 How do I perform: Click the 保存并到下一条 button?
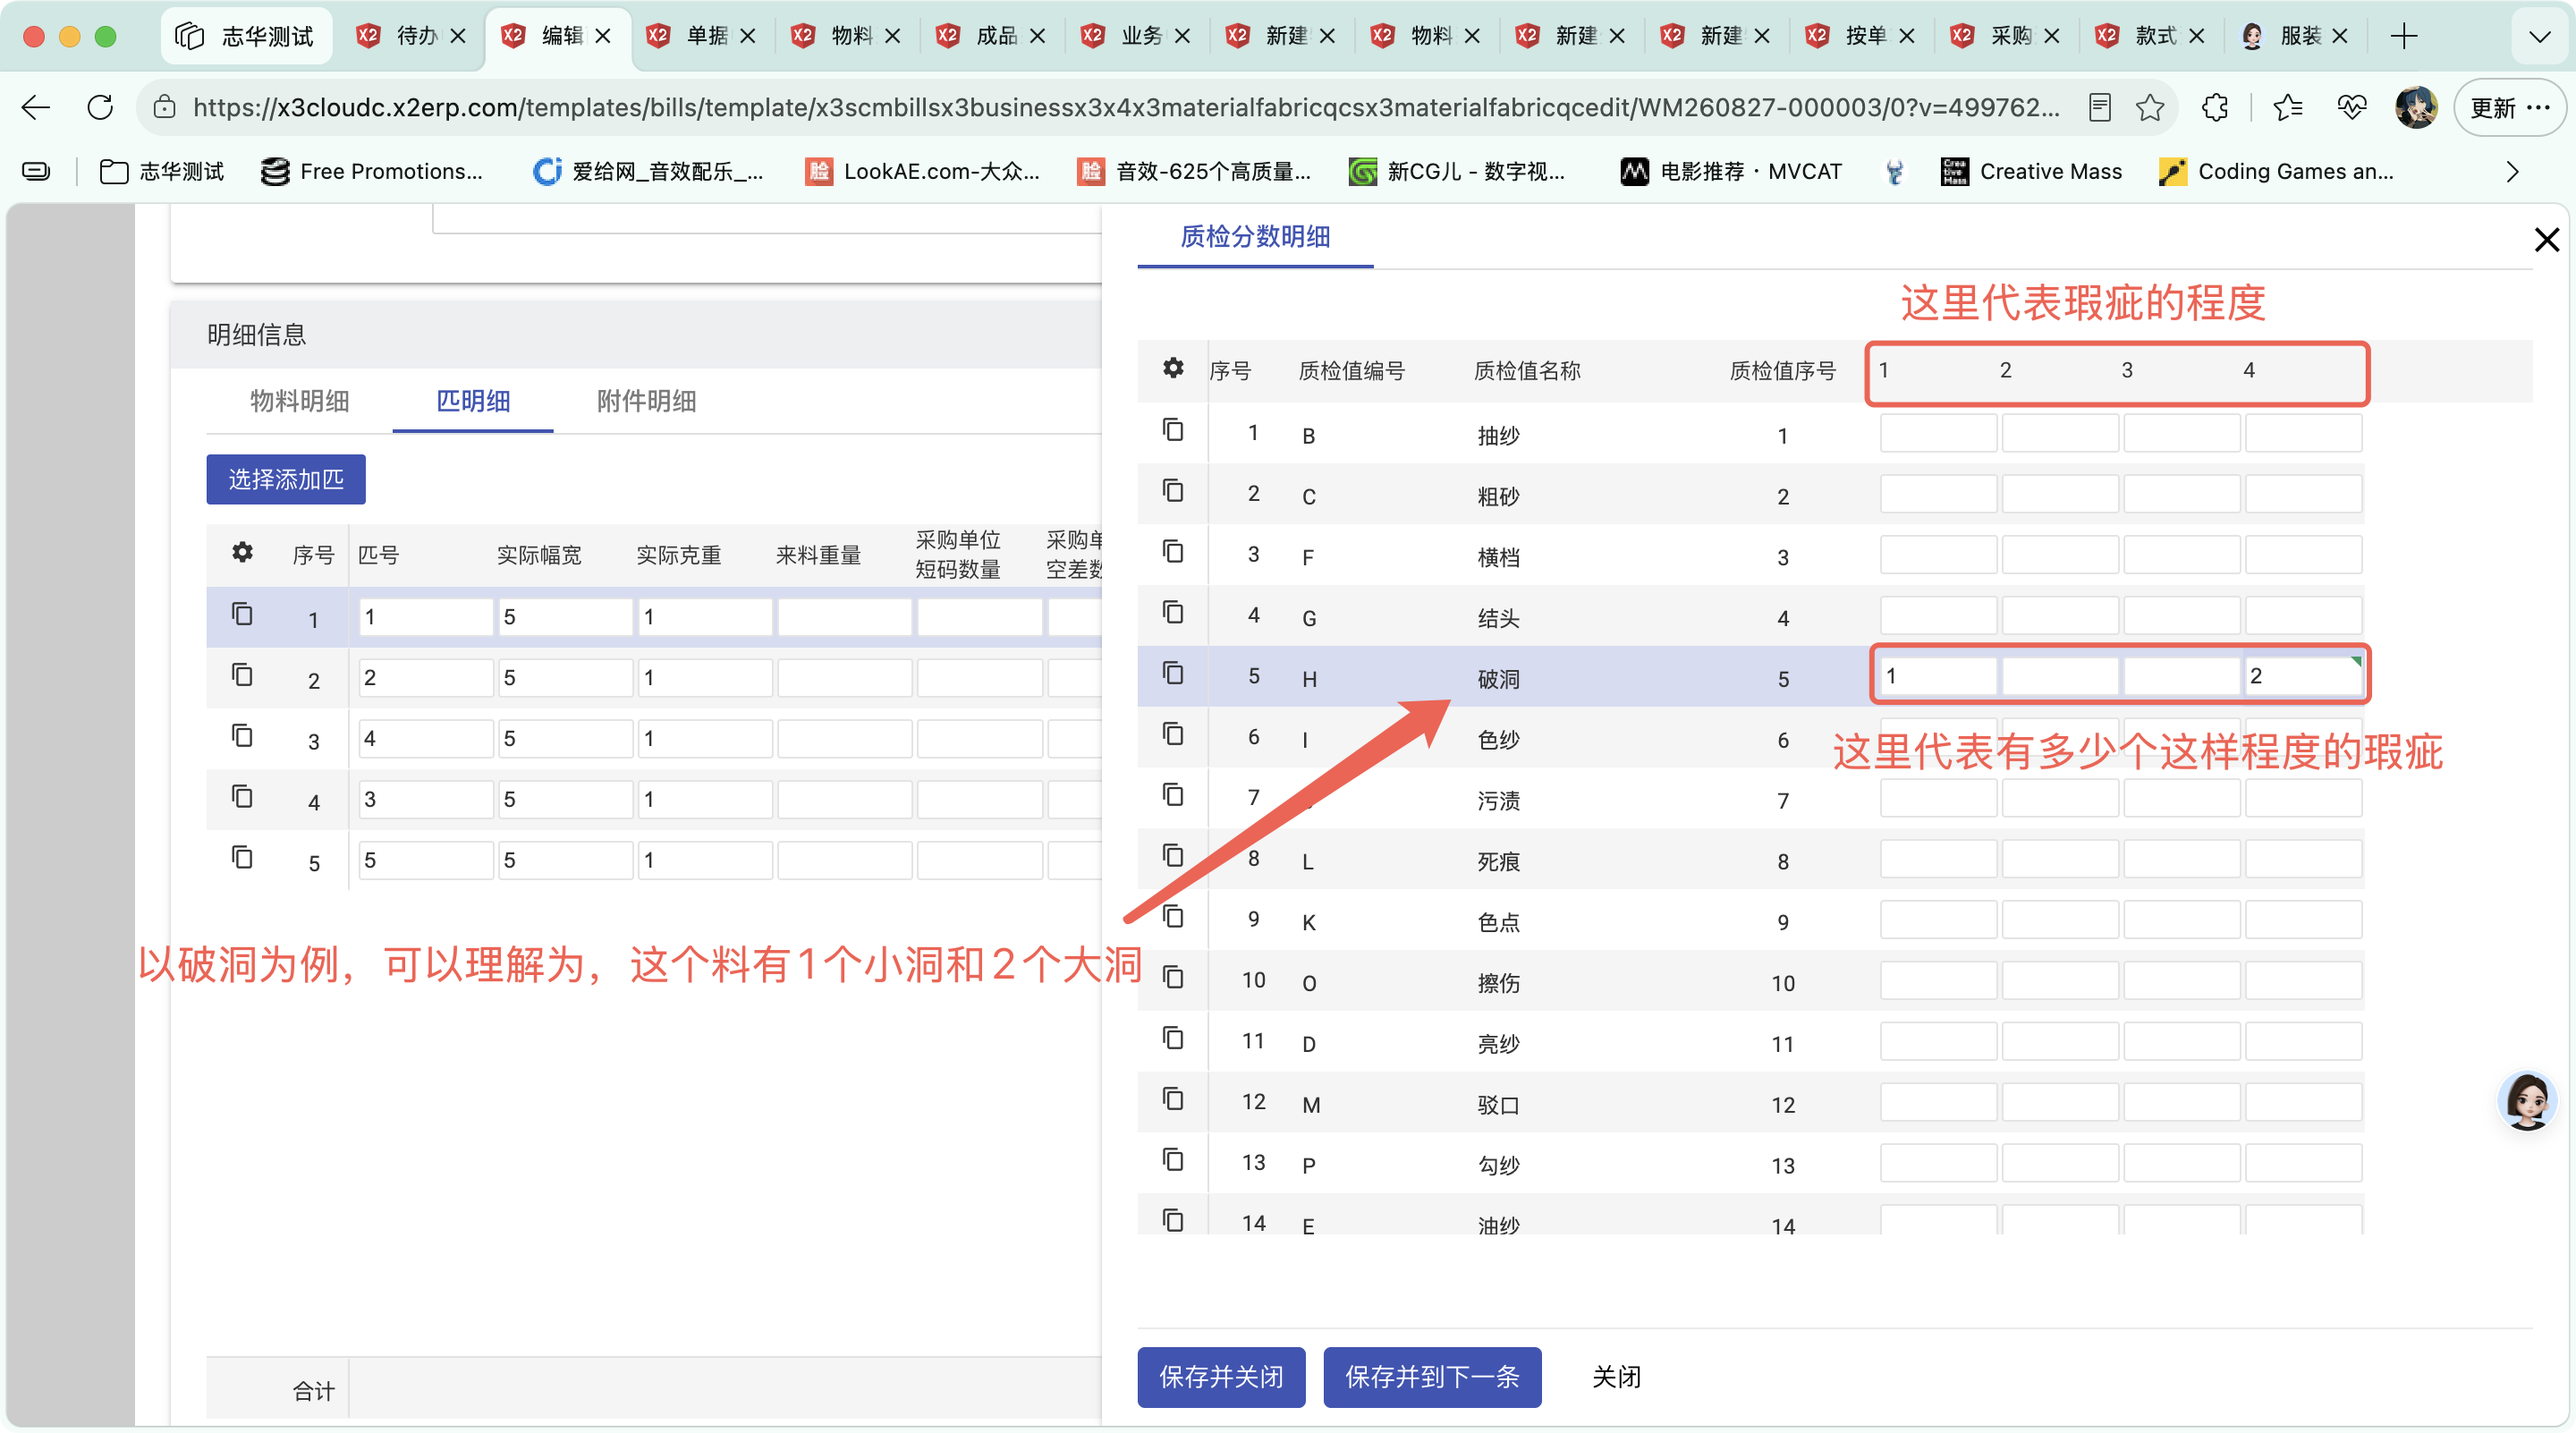[1432, 1377]
